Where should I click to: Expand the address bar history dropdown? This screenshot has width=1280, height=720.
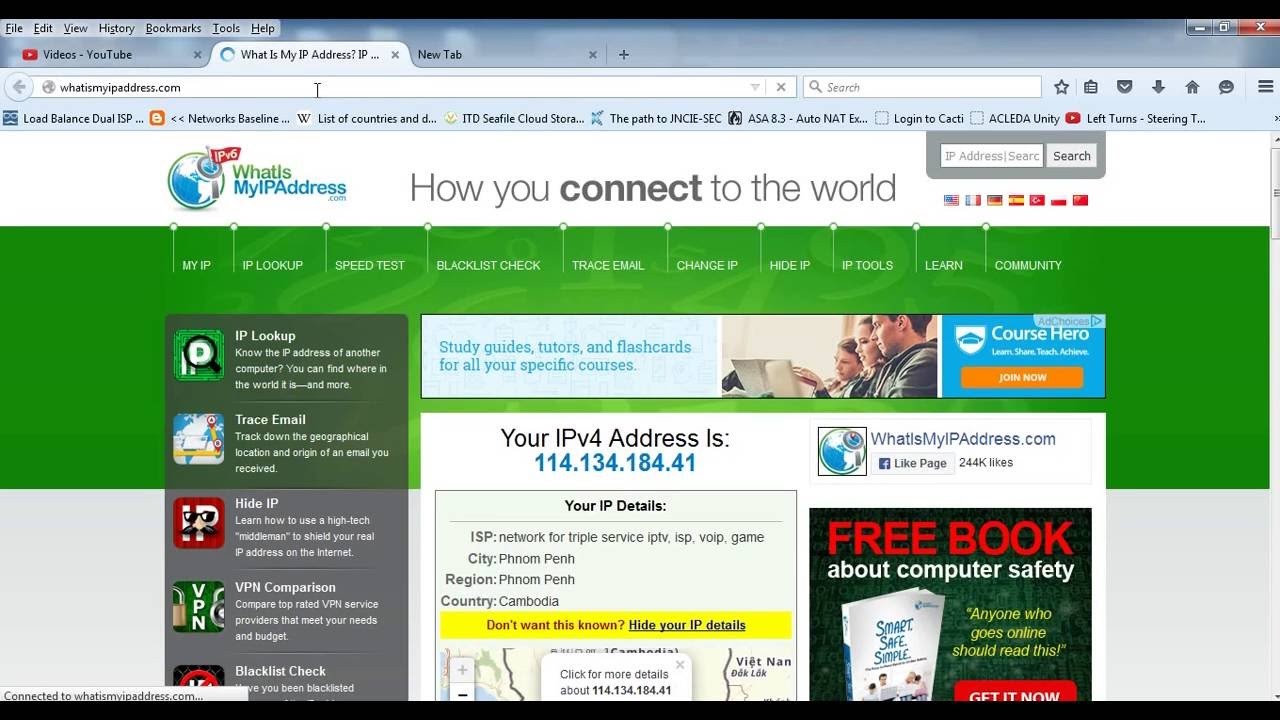(x=755, y=87)
